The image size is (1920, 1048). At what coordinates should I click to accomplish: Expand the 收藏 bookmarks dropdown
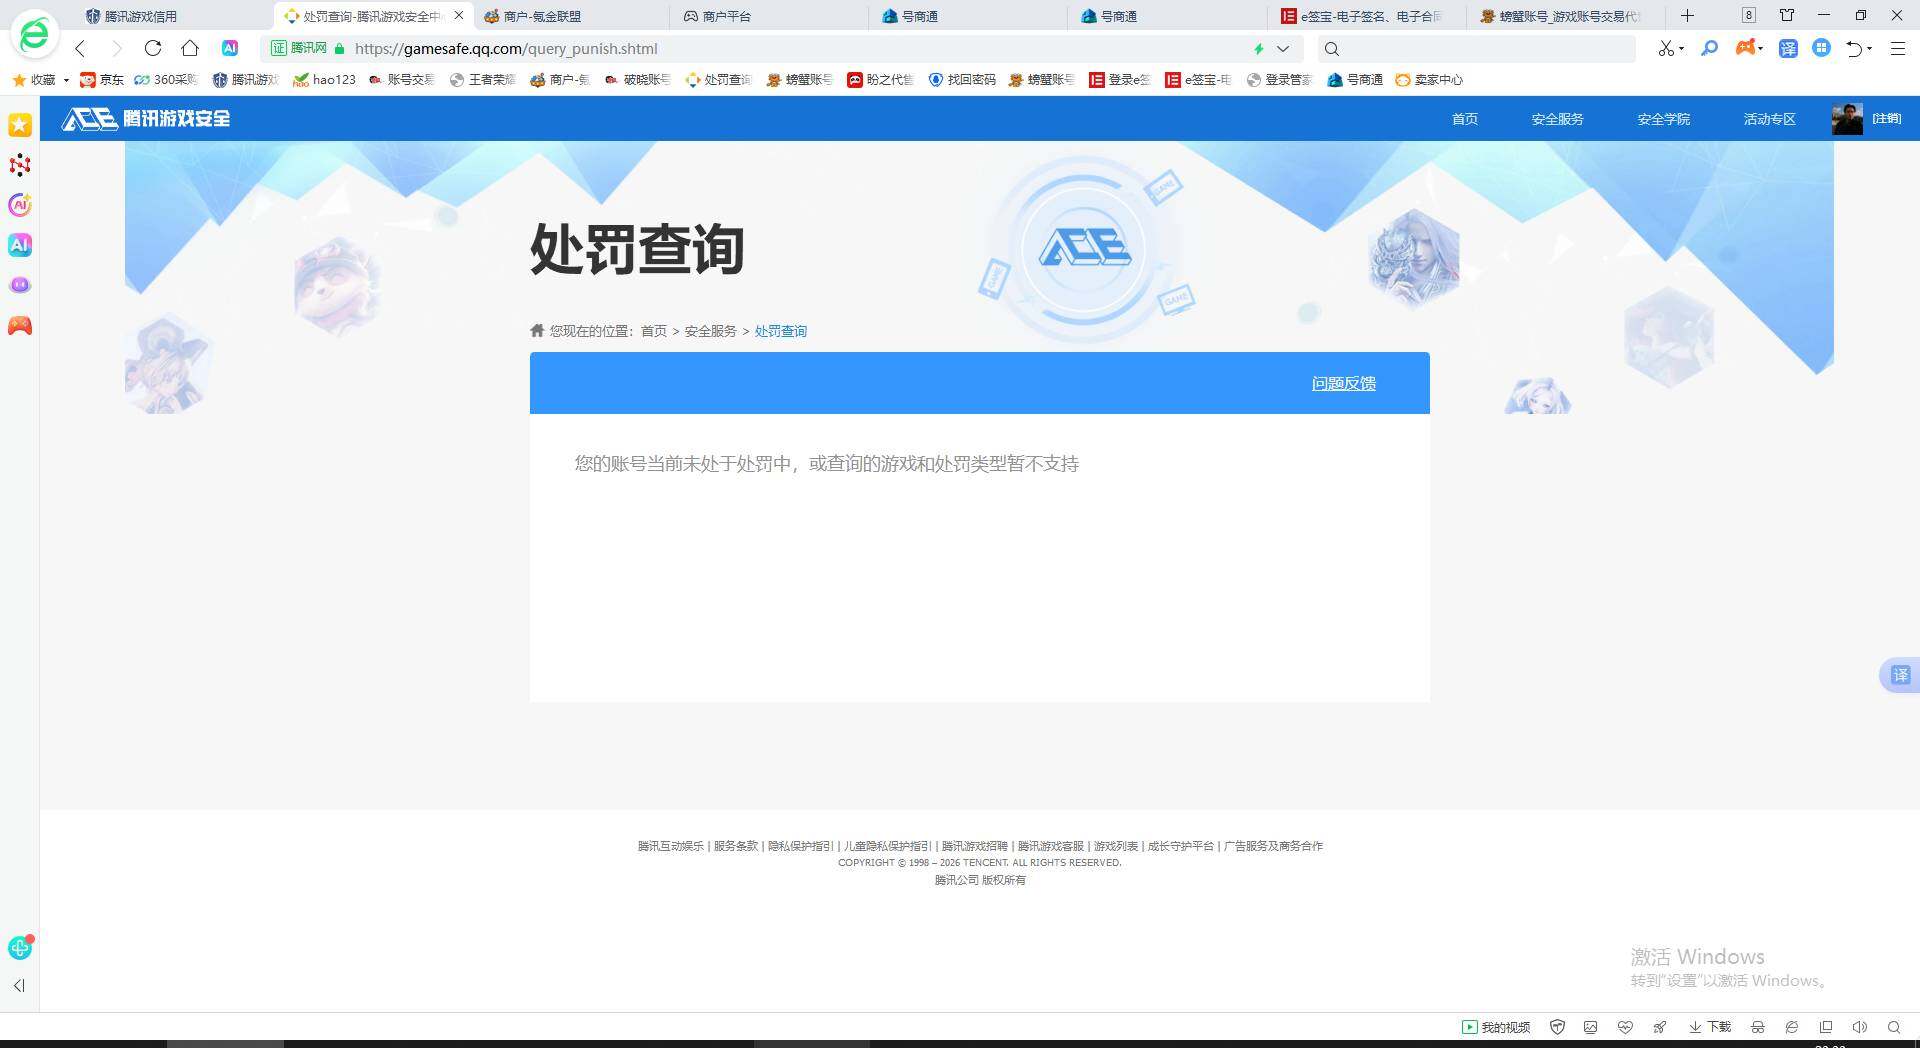coord(64,80)
